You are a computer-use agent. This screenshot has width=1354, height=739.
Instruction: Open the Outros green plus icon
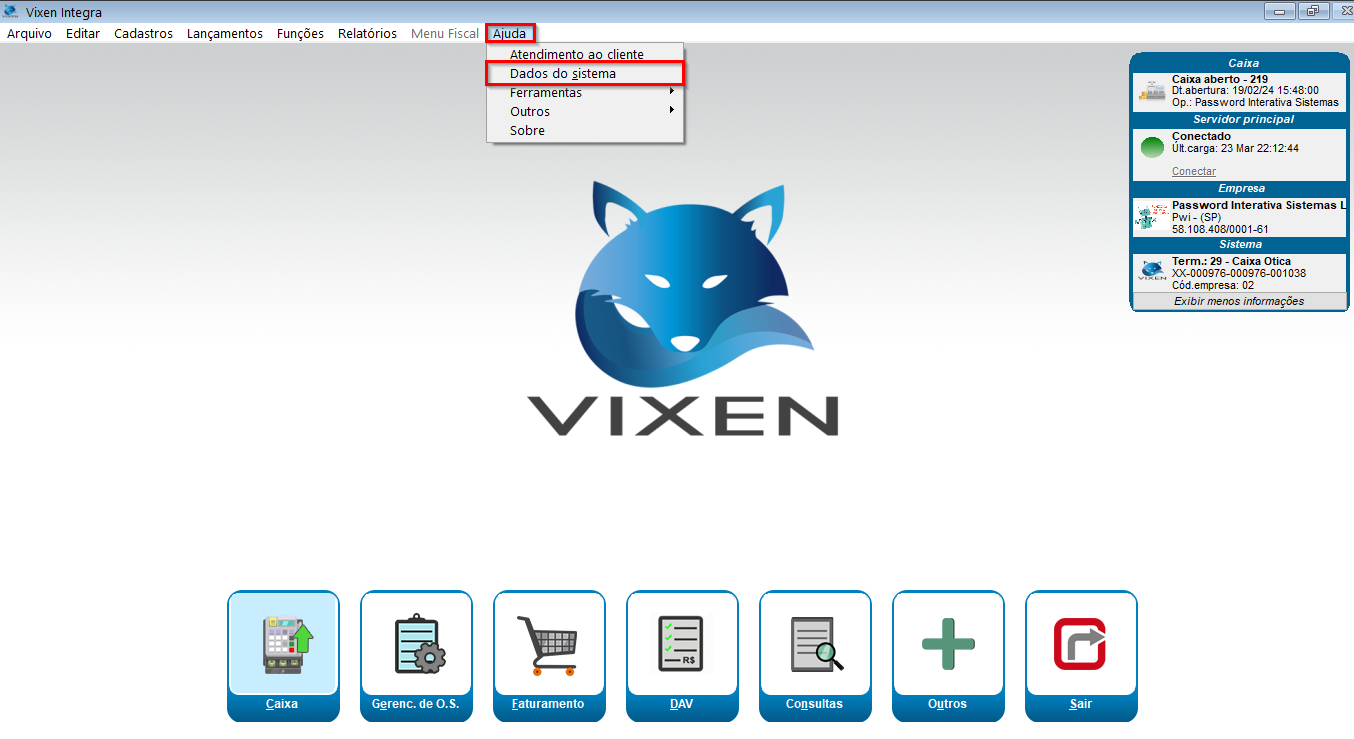tap(948, 643)
